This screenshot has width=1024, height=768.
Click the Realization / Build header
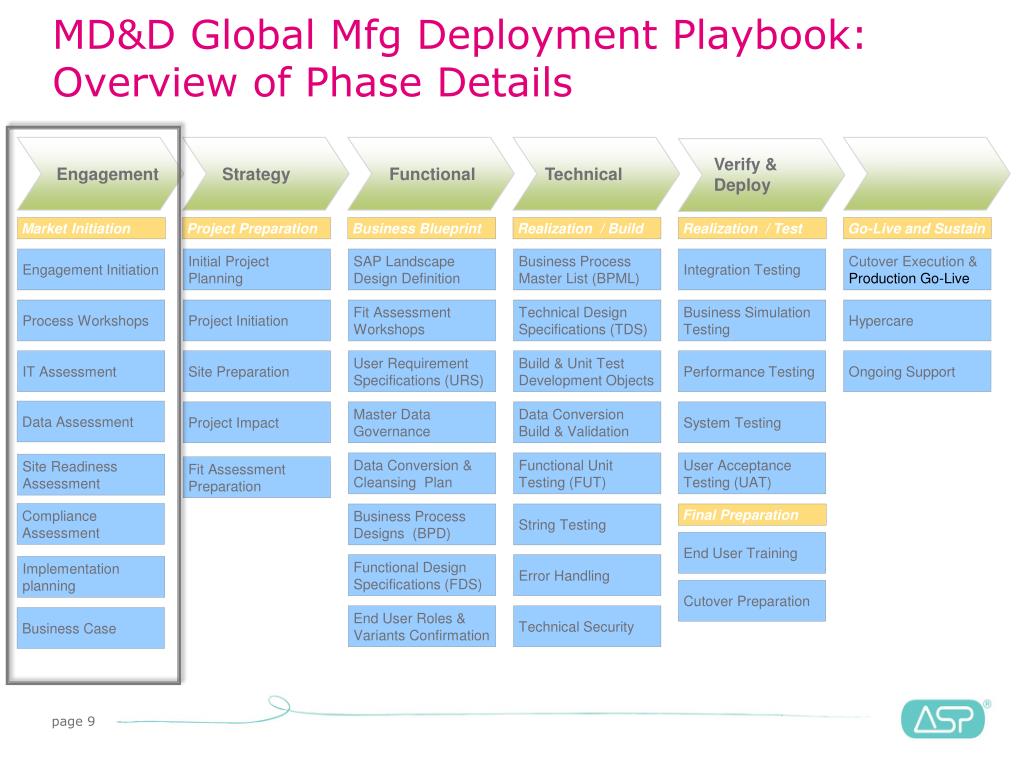pos(586,228)
